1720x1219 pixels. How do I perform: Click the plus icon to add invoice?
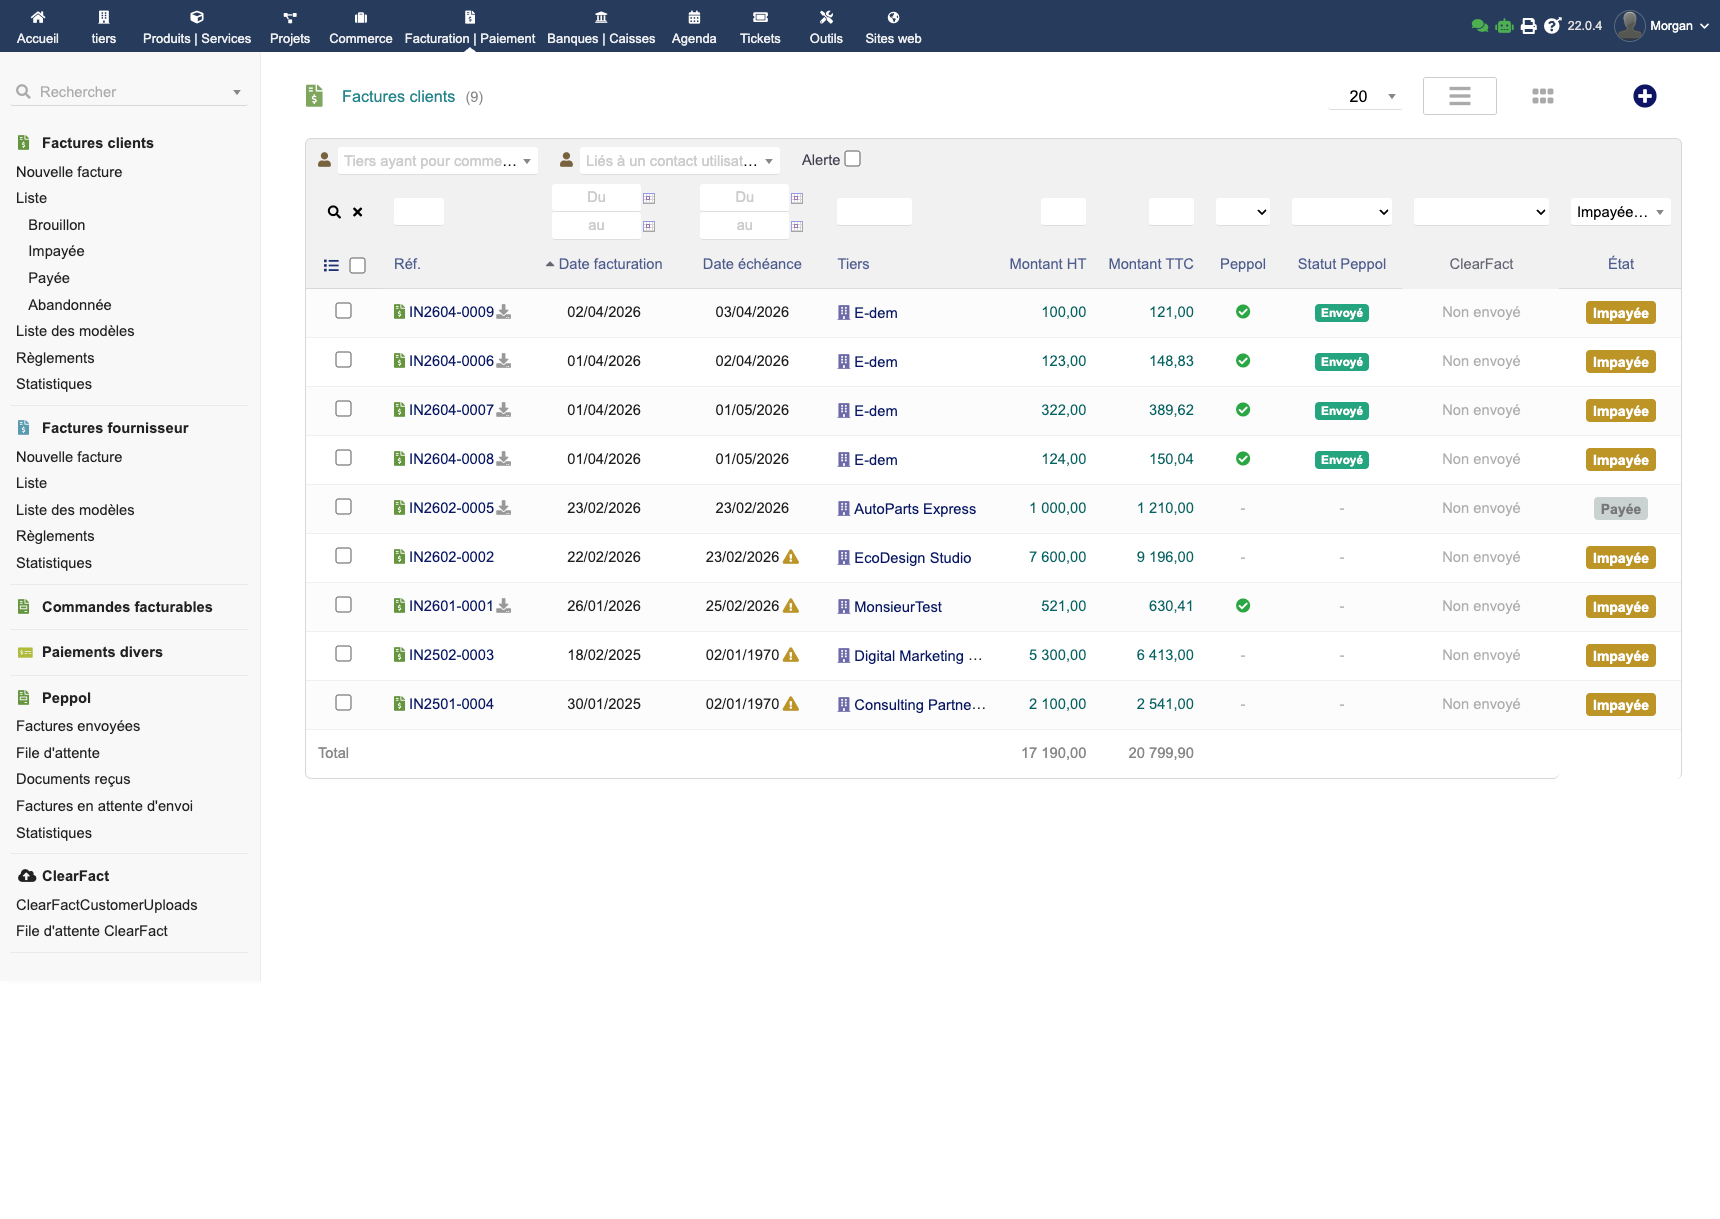point(1644,96)
